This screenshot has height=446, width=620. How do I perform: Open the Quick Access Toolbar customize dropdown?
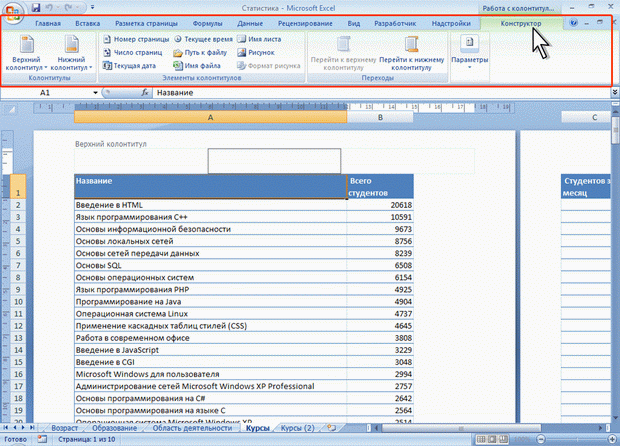click(91, 7)
